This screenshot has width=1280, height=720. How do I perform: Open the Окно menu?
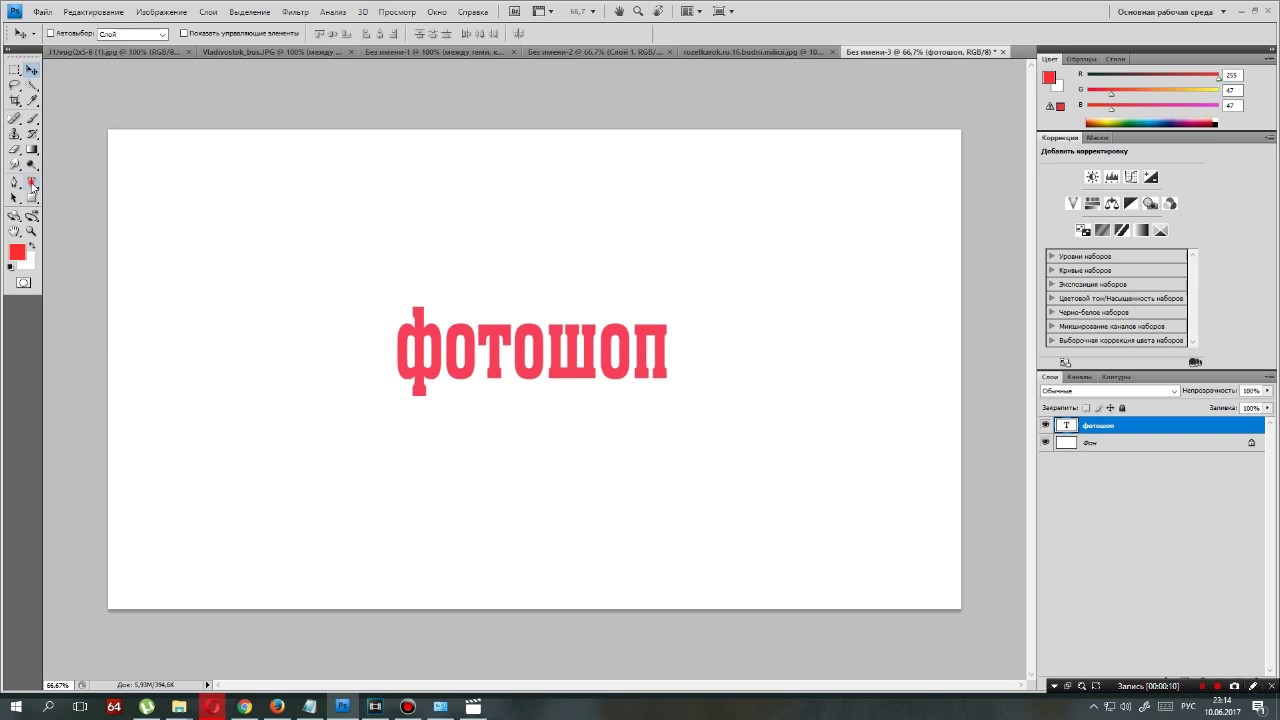[437, 12]
